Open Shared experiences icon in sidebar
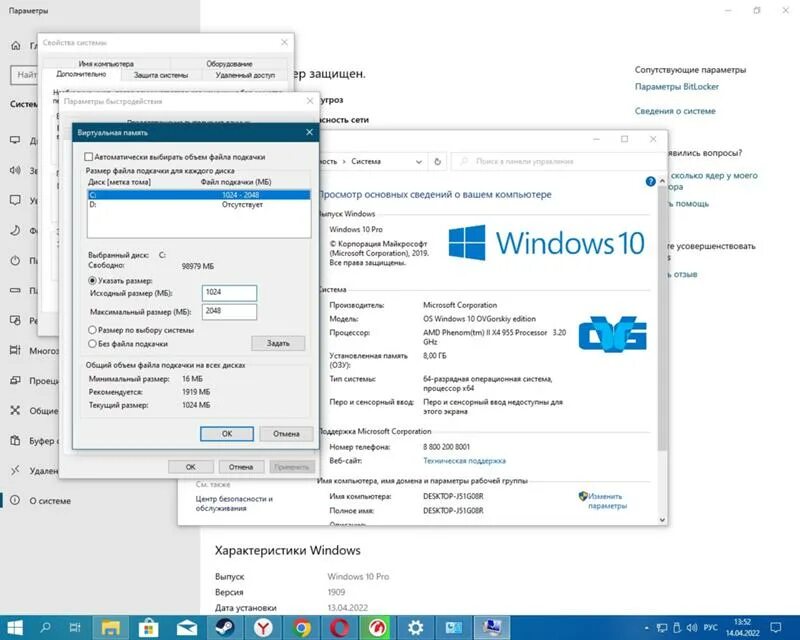This screenshot has width=800, height=640. tap(15, 410)
